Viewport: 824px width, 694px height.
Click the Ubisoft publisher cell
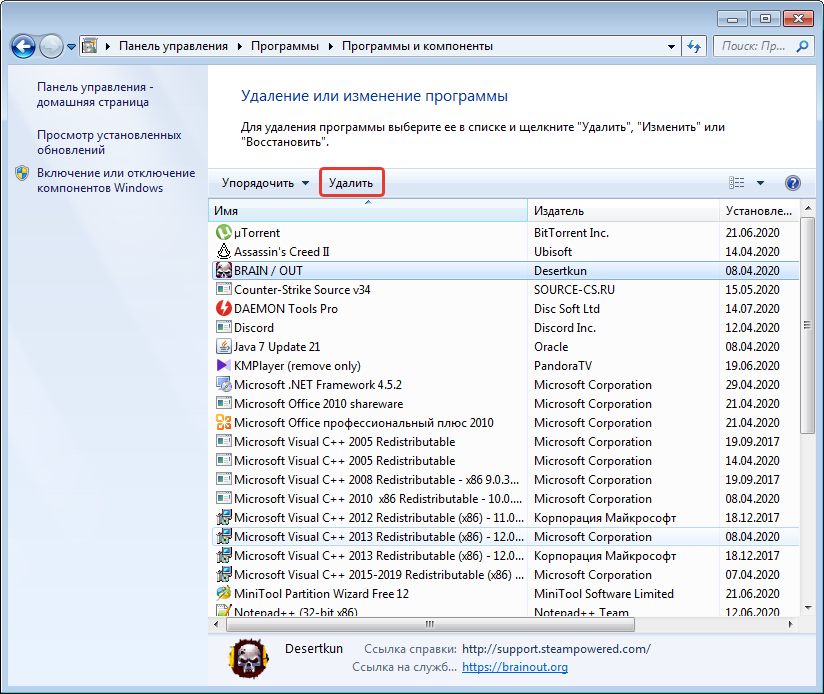click(x=553, y=252)
